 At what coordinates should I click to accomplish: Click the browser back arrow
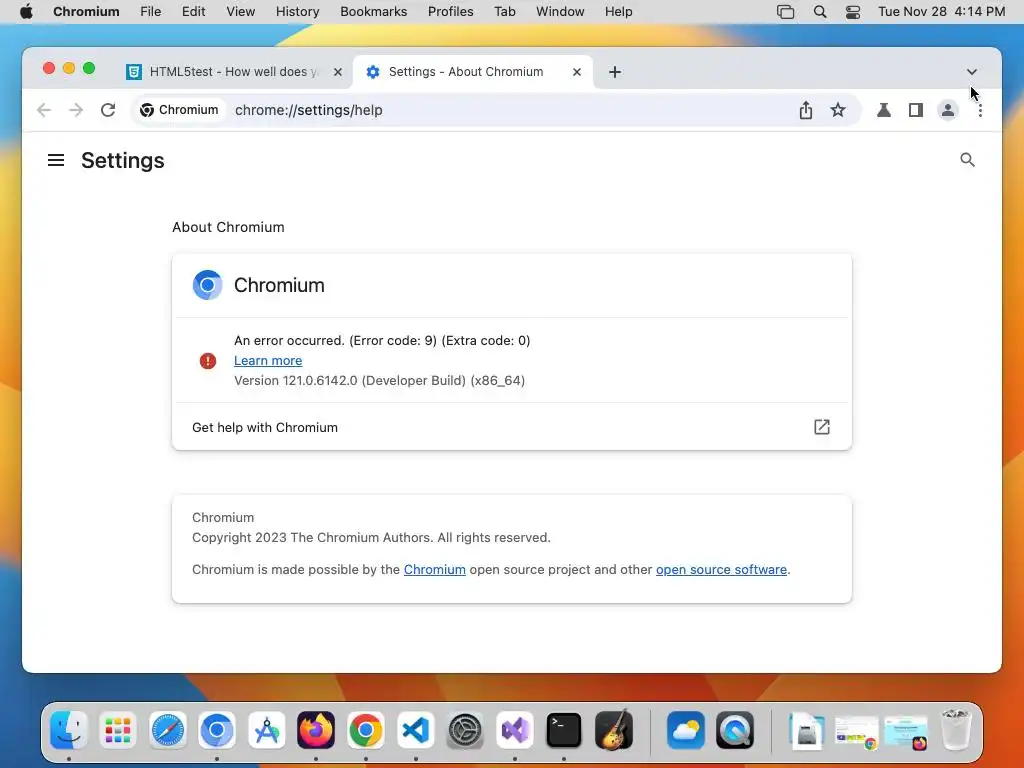pos(44,110)
